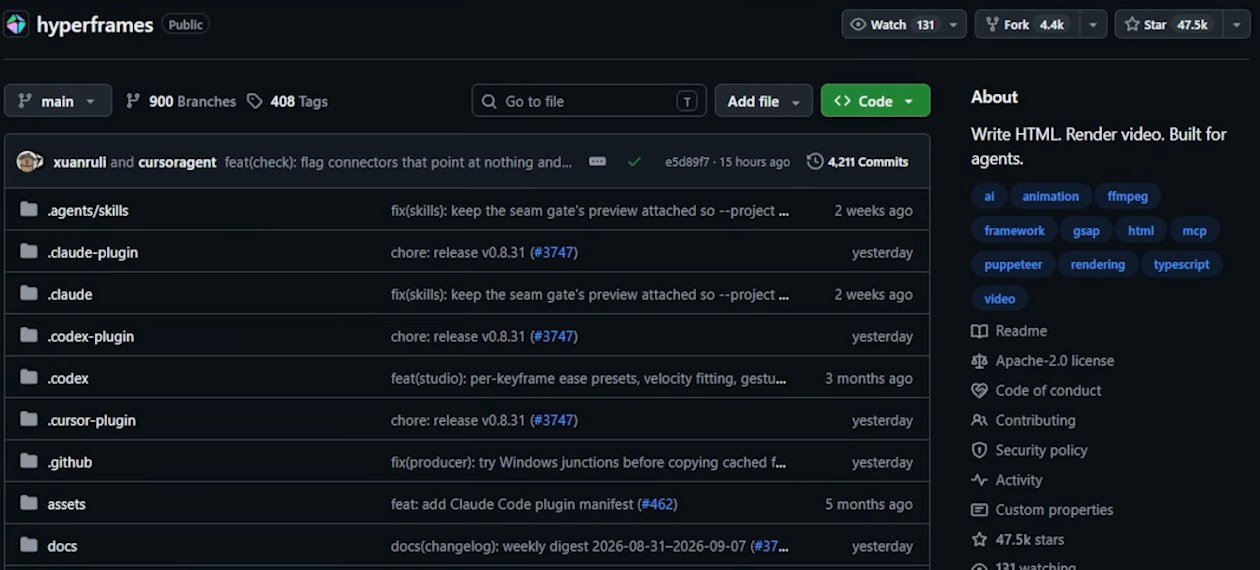Screen dimensions: 1260x570
Task: Click folder icon beside assets
Action: [28, 504]
